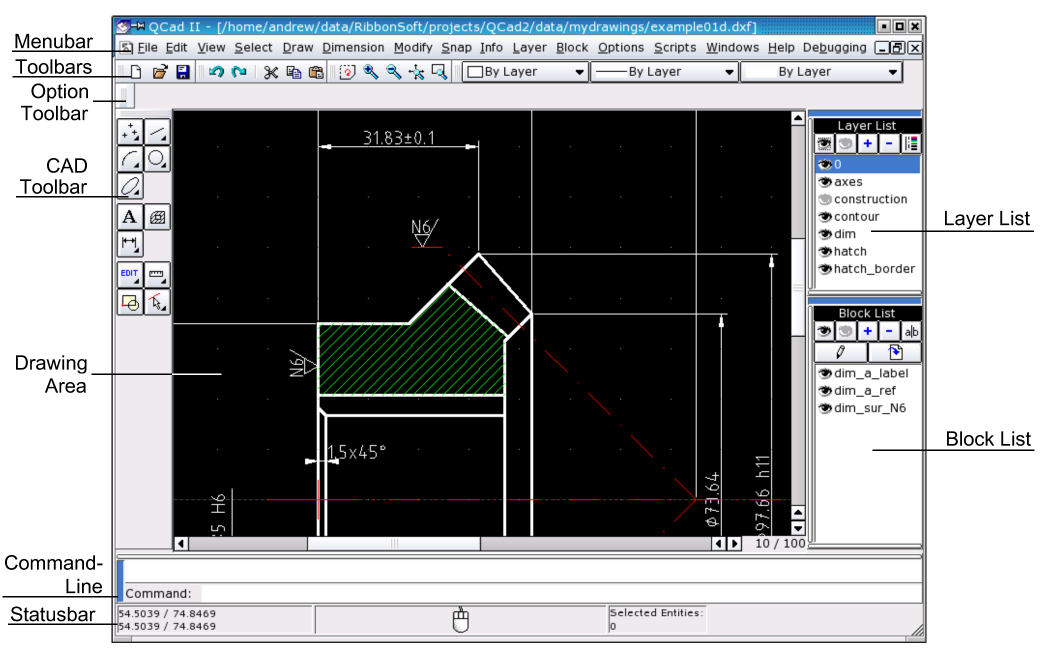
Task: Open the Hatch tool
Action: [158, 216]
